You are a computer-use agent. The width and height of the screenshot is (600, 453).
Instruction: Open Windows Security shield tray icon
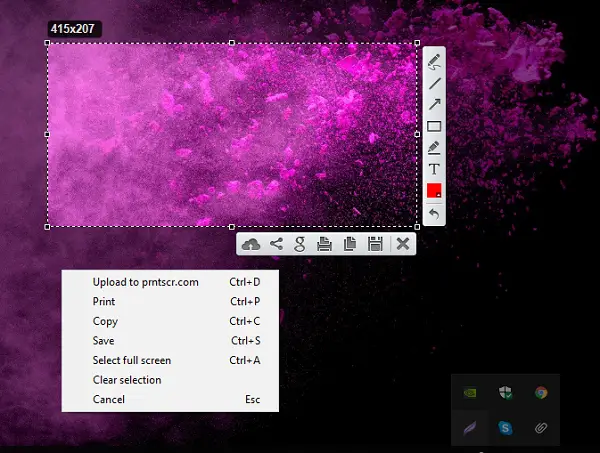pyautogui.click(x=505, y=393)
